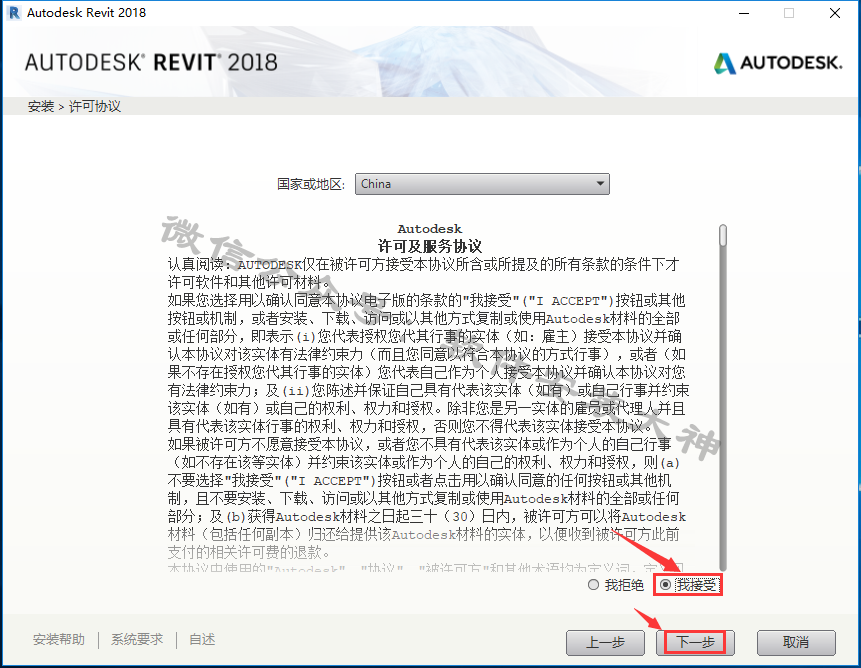Click the 安装 > 许可协议 breadcrumb text
The image size is (861, 668).
[x=74, y=106]
